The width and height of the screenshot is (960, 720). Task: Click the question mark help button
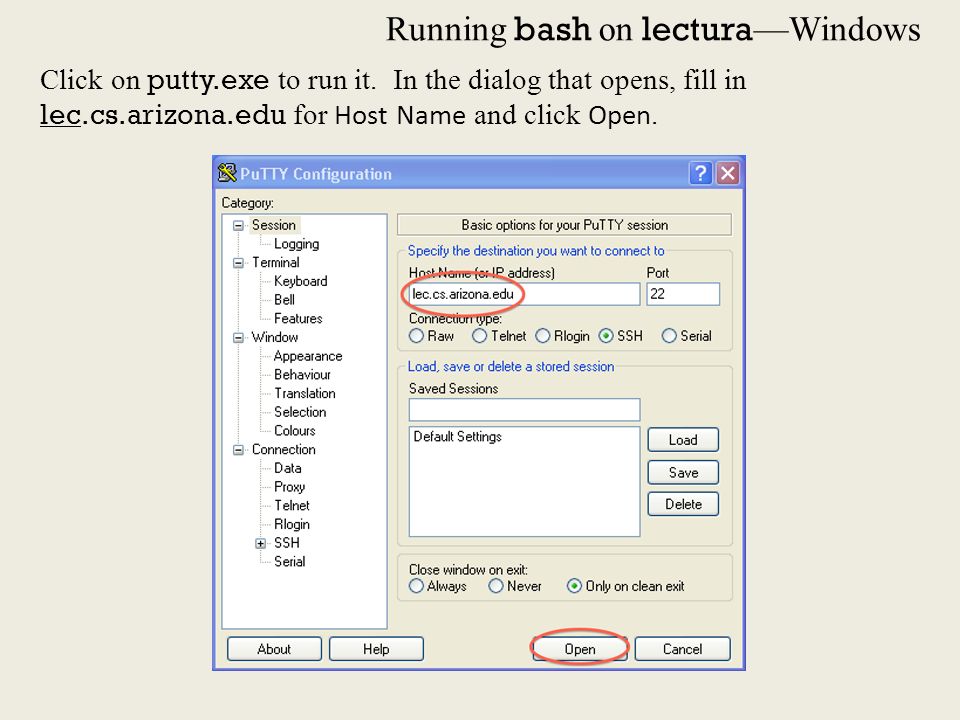[700, 173]
